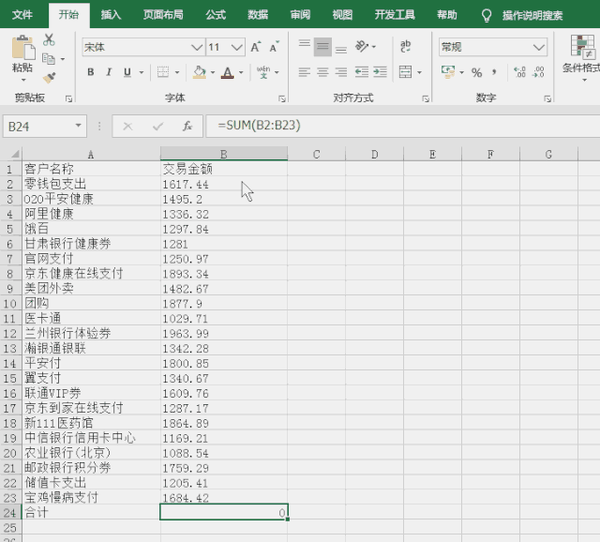Open the font name 宋体 dropdown
The height and width of the screenshot is (542, 600).
point(197,47)
